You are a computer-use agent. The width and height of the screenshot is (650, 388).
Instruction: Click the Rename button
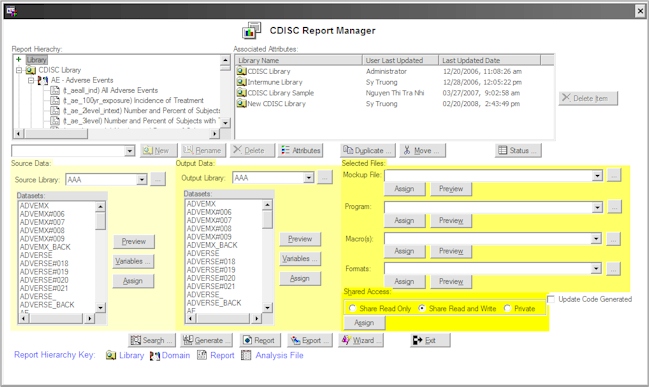[x=204, y=150]
